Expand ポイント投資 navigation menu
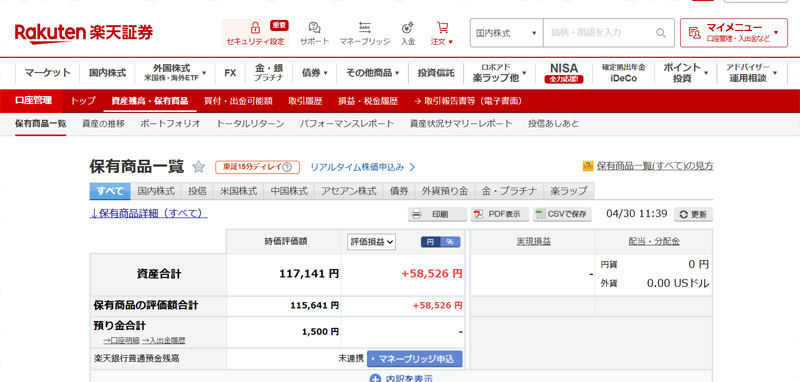Screen dimensions: 800x382 tap(686, 73)
